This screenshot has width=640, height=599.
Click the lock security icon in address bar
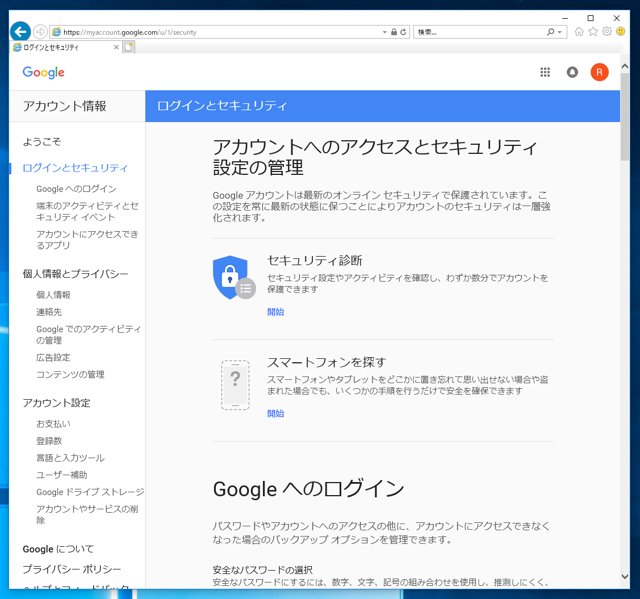pyautogui.click(x=394, y=32)
